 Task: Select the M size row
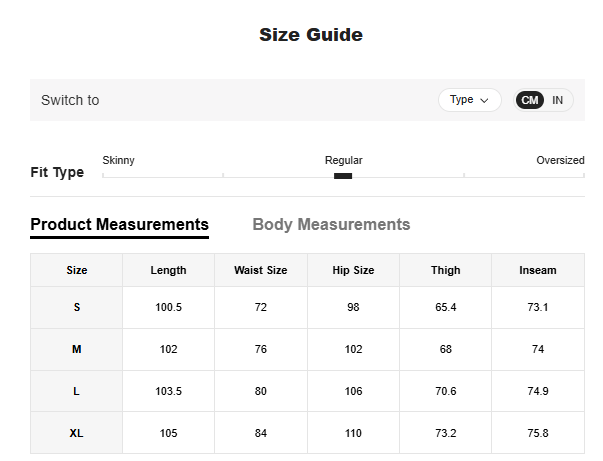tap(77, 349)
